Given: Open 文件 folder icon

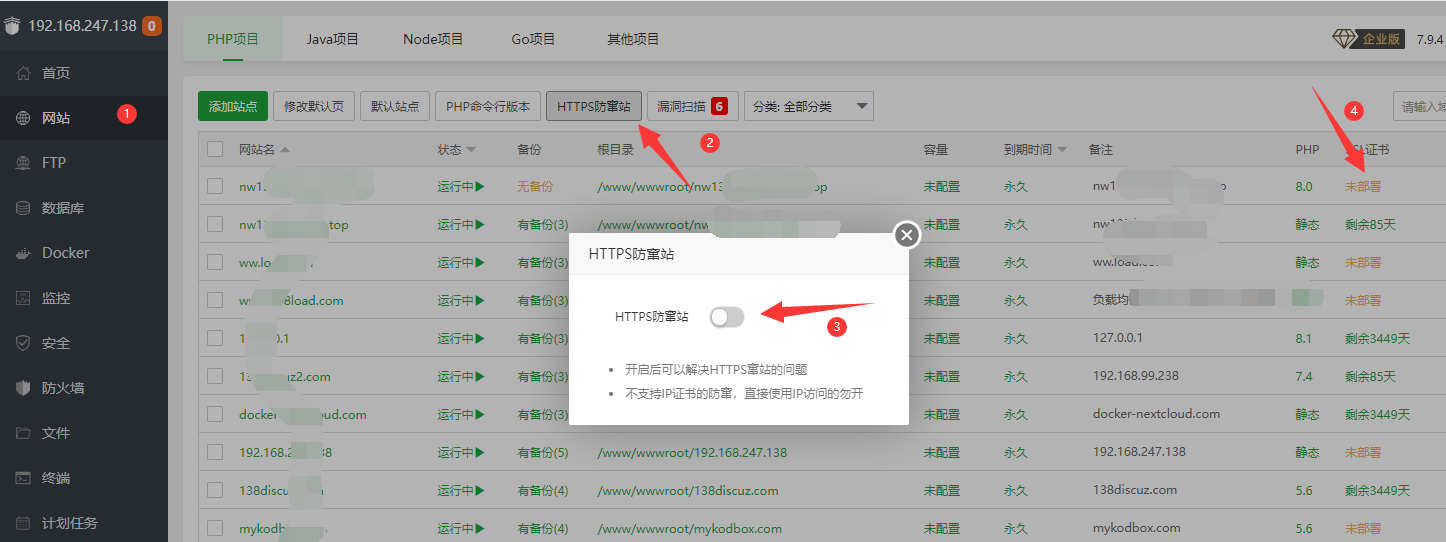Looking at the screenshot, I should click(24, 433).
